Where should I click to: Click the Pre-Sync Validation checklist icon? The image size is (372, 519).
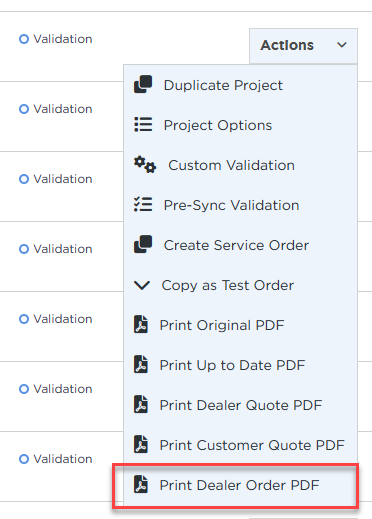click(x=143, y=204)
